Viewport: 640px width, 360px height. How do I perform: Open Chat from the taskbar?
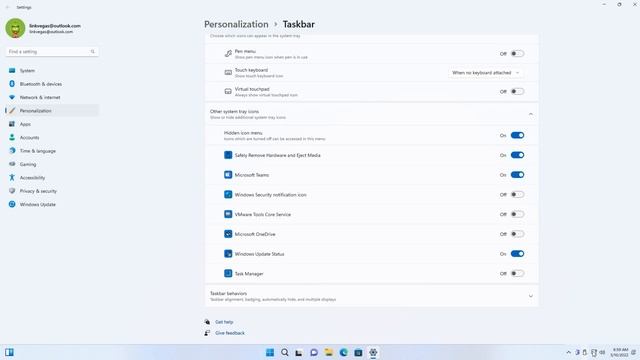[314, 353]
